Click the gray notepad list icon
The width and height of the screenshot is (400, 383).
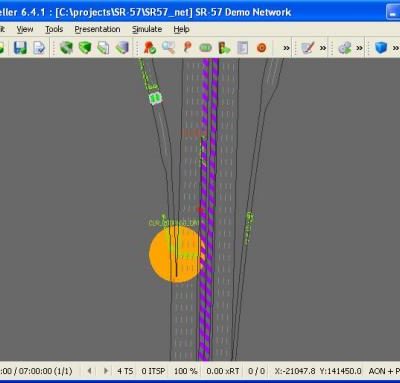(x=242, y=48)
